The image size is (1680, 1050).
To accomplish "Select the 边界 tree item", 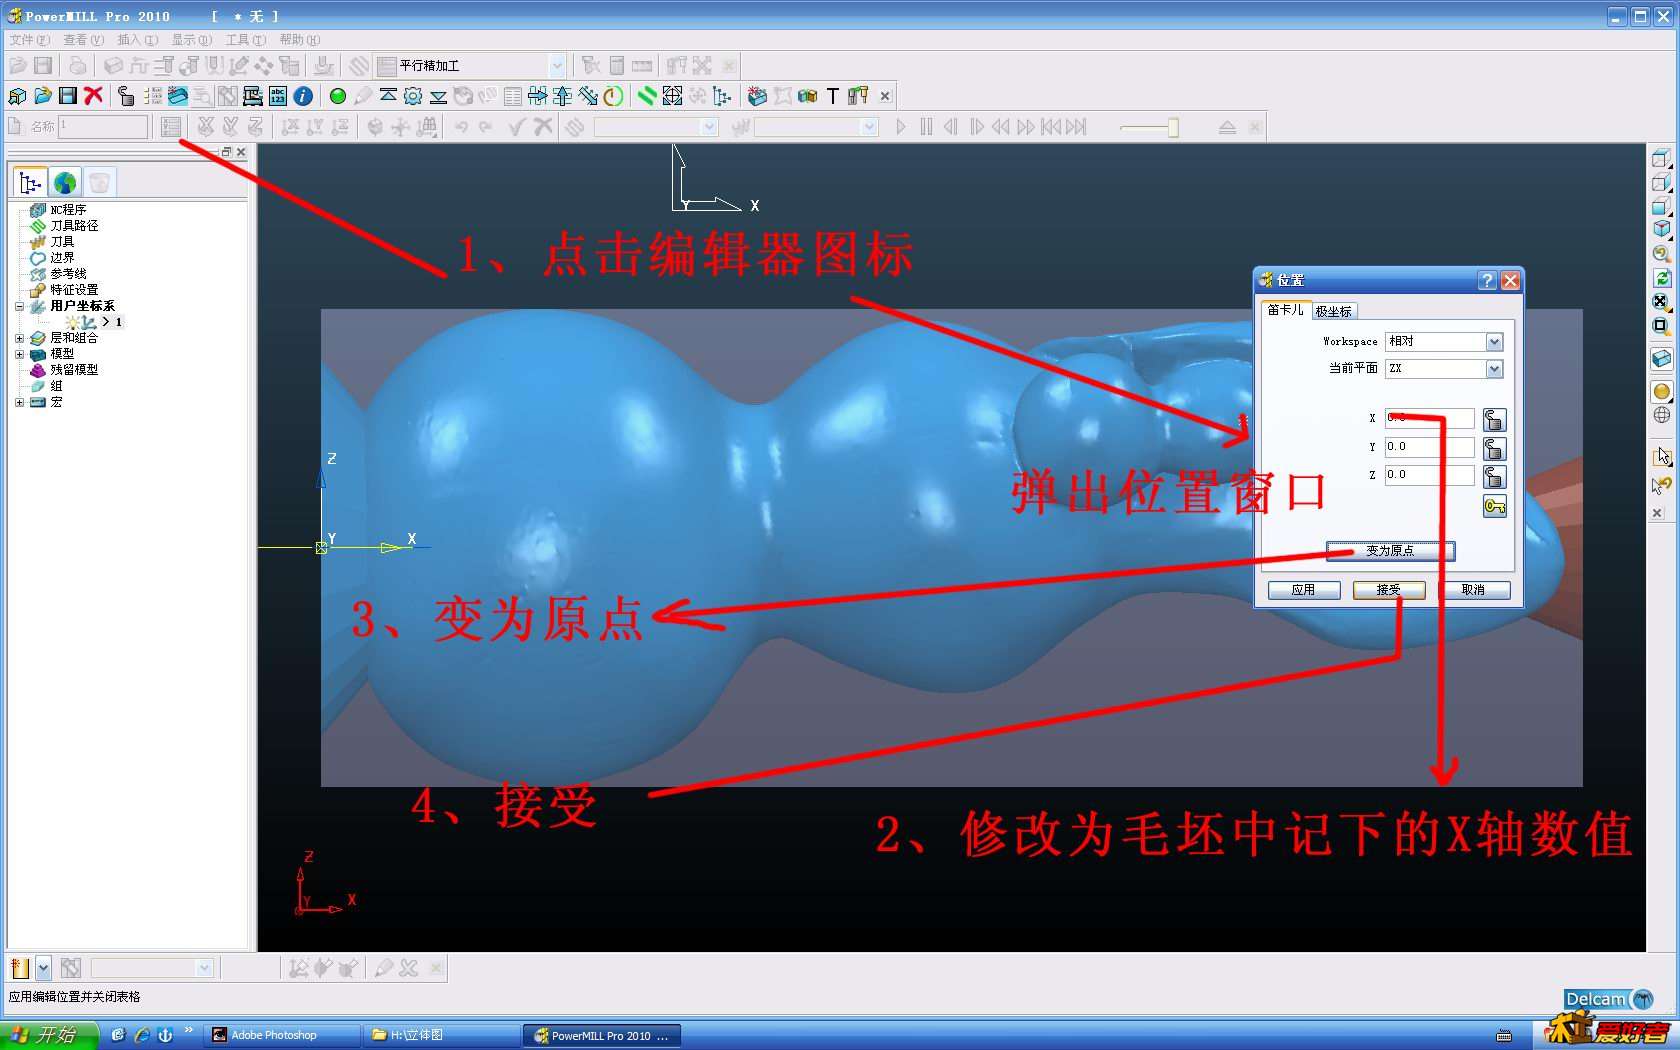I will (x=62, y=258).
